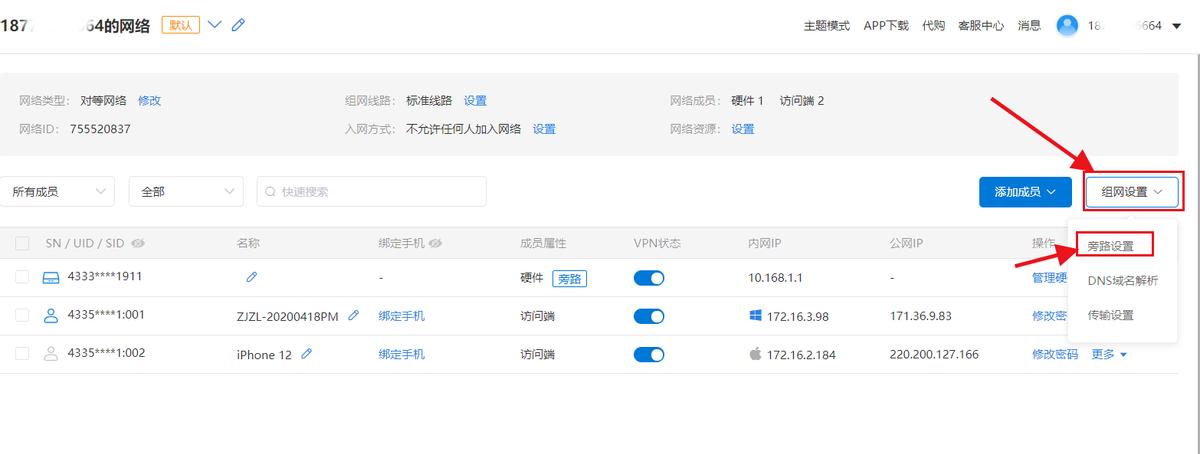Click the name edit pencil in row 4333****1911
This screenshot has height=454, width=1200.
(x=252, y=278)
